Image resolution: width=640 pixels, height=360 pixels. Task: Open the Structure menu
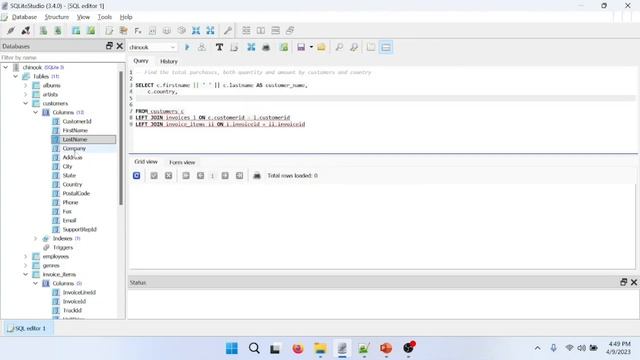click(56, 17)
